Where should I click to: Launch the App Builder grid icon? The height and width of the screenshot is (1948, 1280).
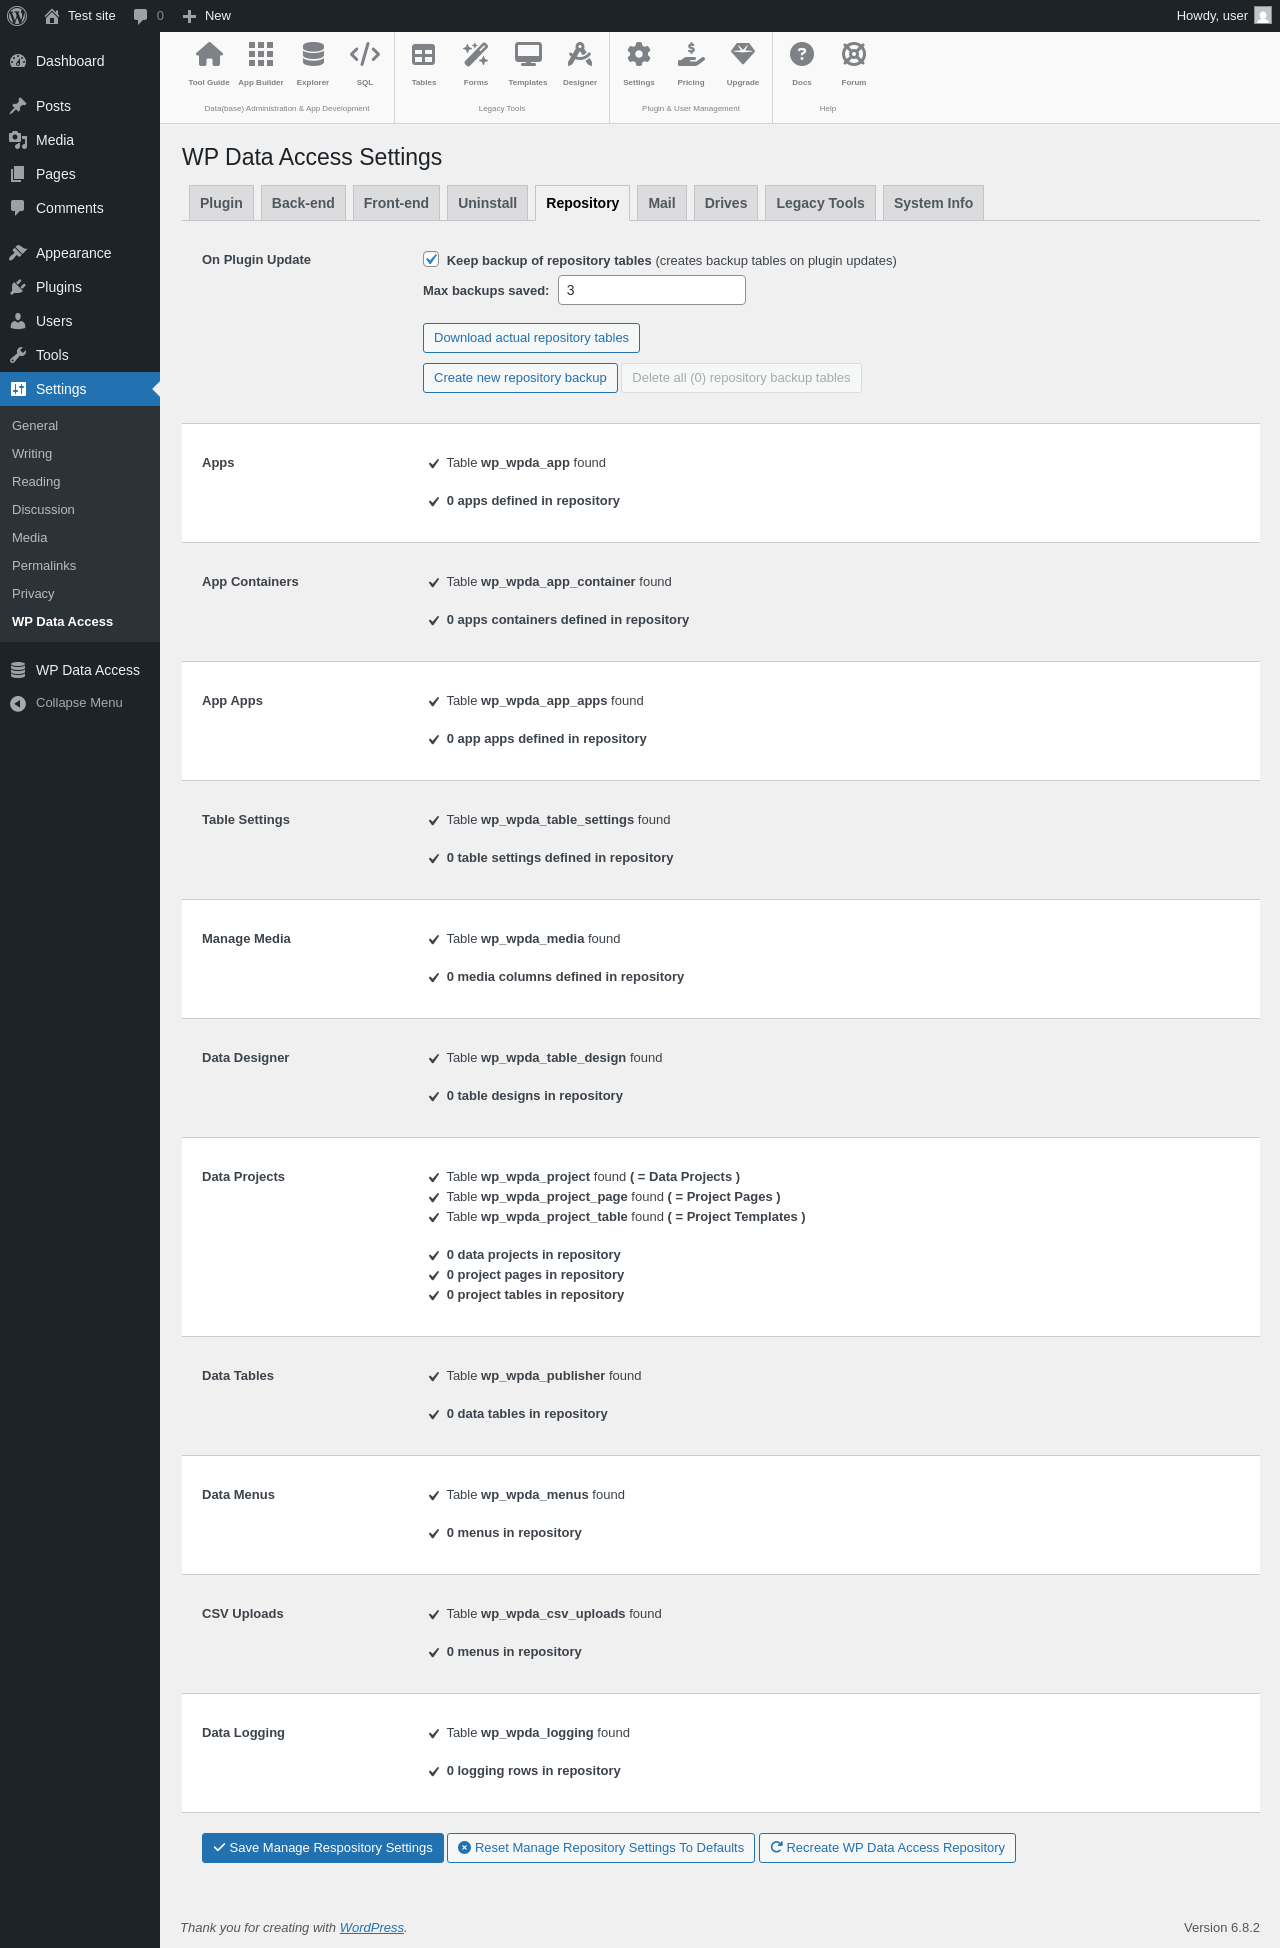261,54
